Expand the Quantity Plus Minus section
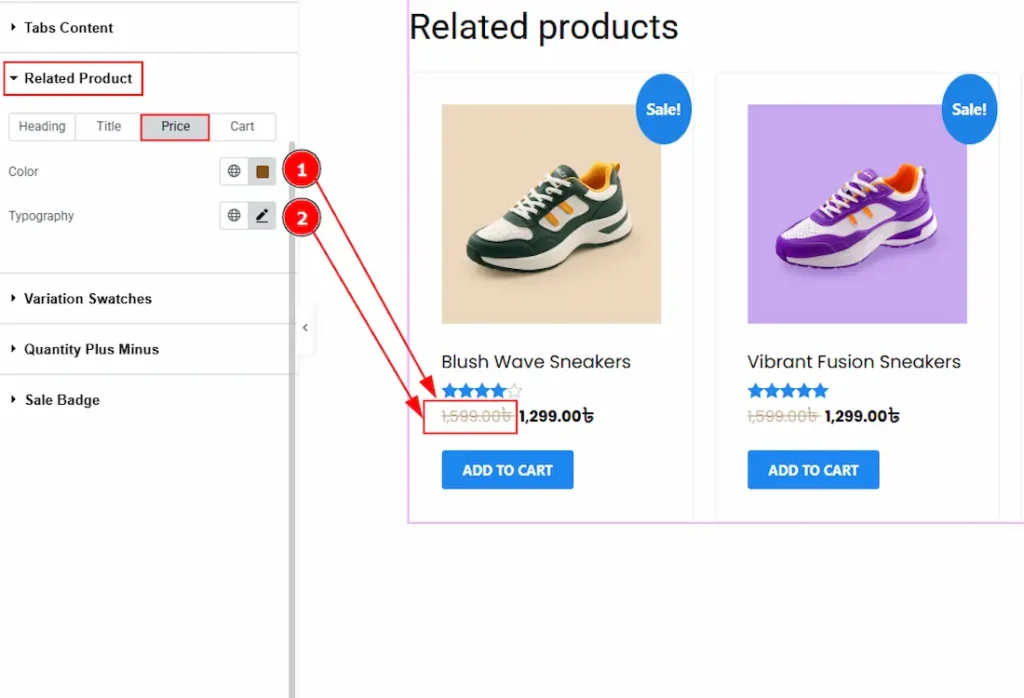Image resolution: width=1024 pixels, height=698 pixels. coord(91,350)
